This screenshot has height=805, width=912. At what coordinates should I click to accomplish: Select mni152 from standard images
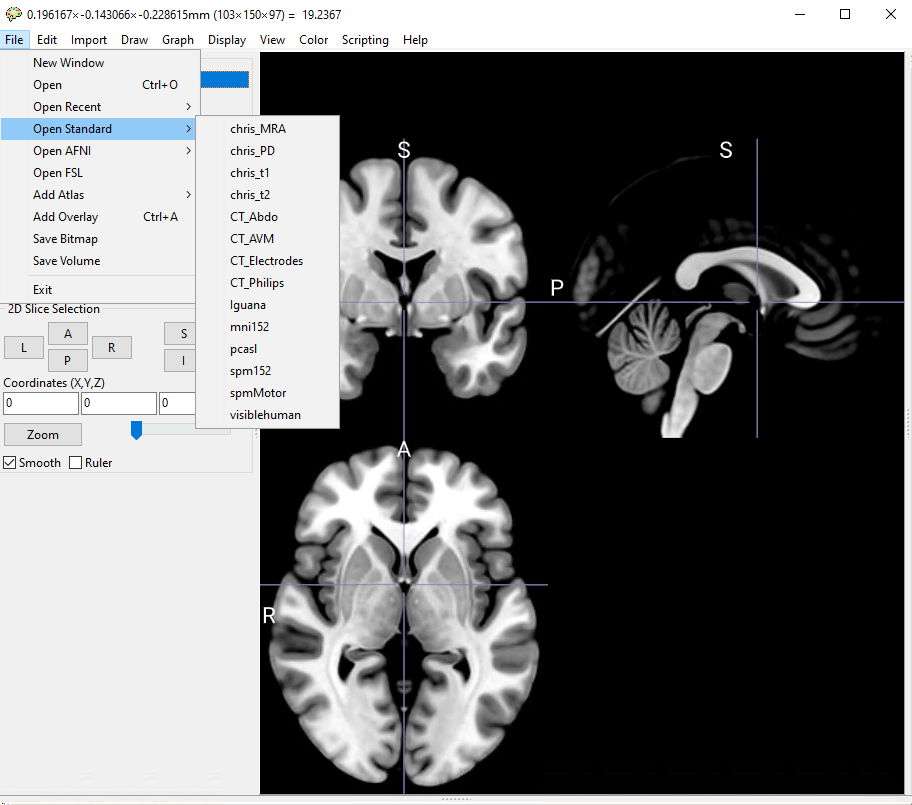tap(249, 327)
